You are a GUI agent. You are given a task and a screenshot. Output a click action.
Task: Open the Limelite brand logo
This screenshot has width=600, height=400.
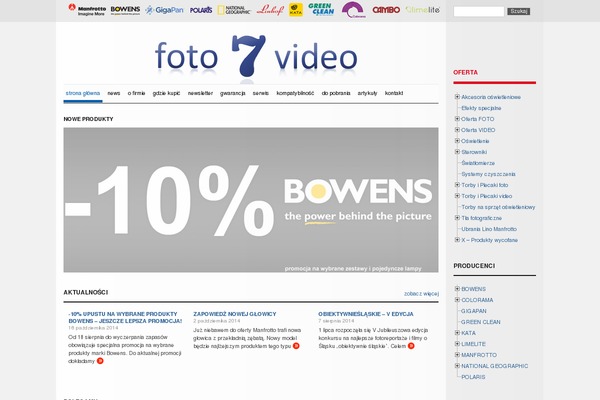(422, 10)
